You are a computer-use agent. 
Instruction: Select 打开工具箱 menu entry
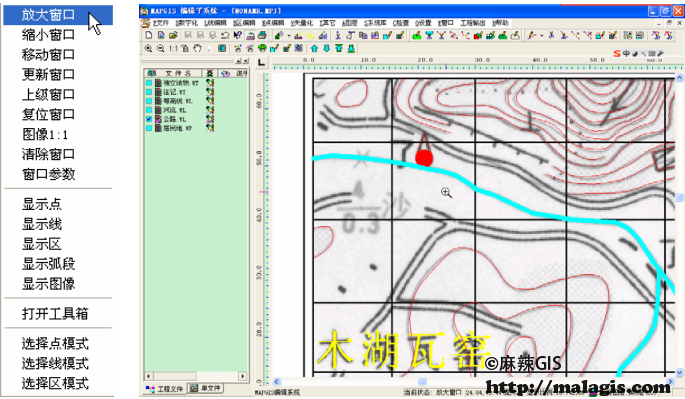point(55,313)
